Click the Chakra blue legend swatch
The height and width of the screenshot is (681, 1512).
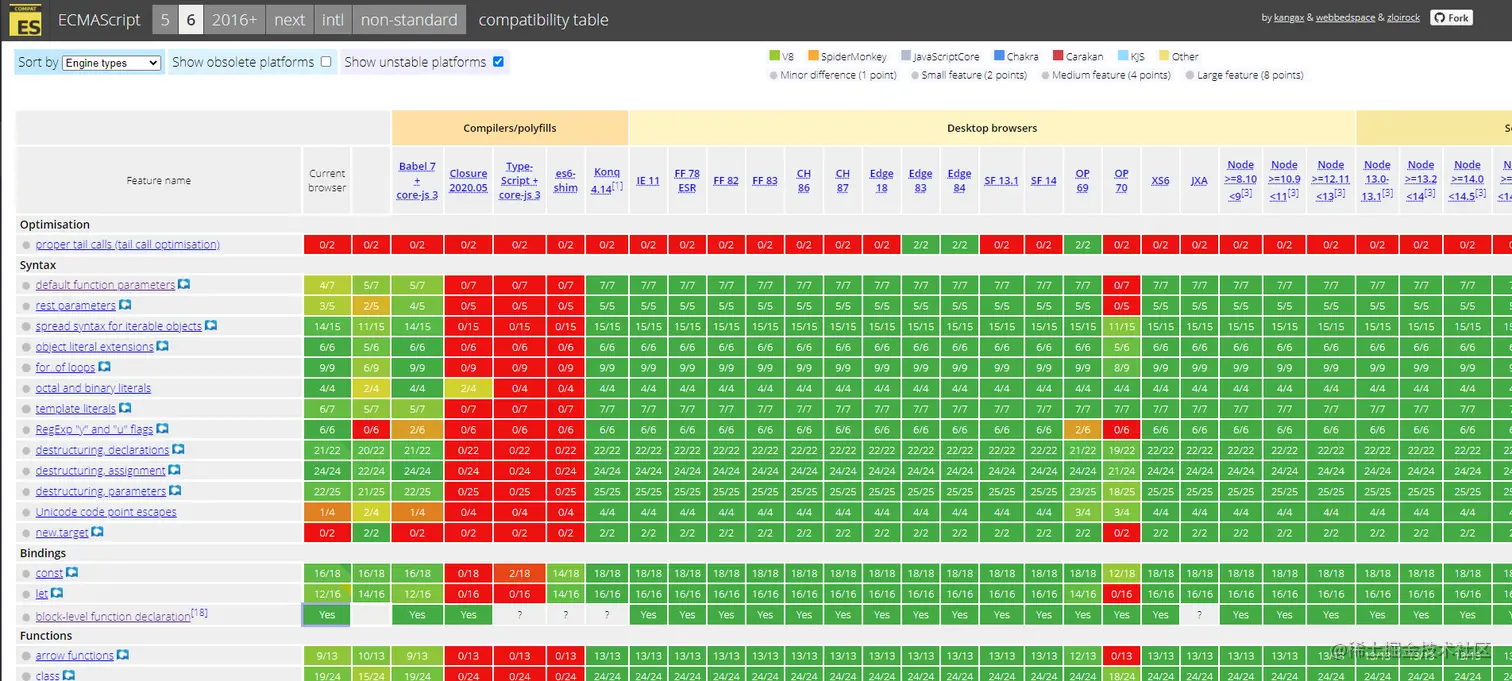coord(999,56)
